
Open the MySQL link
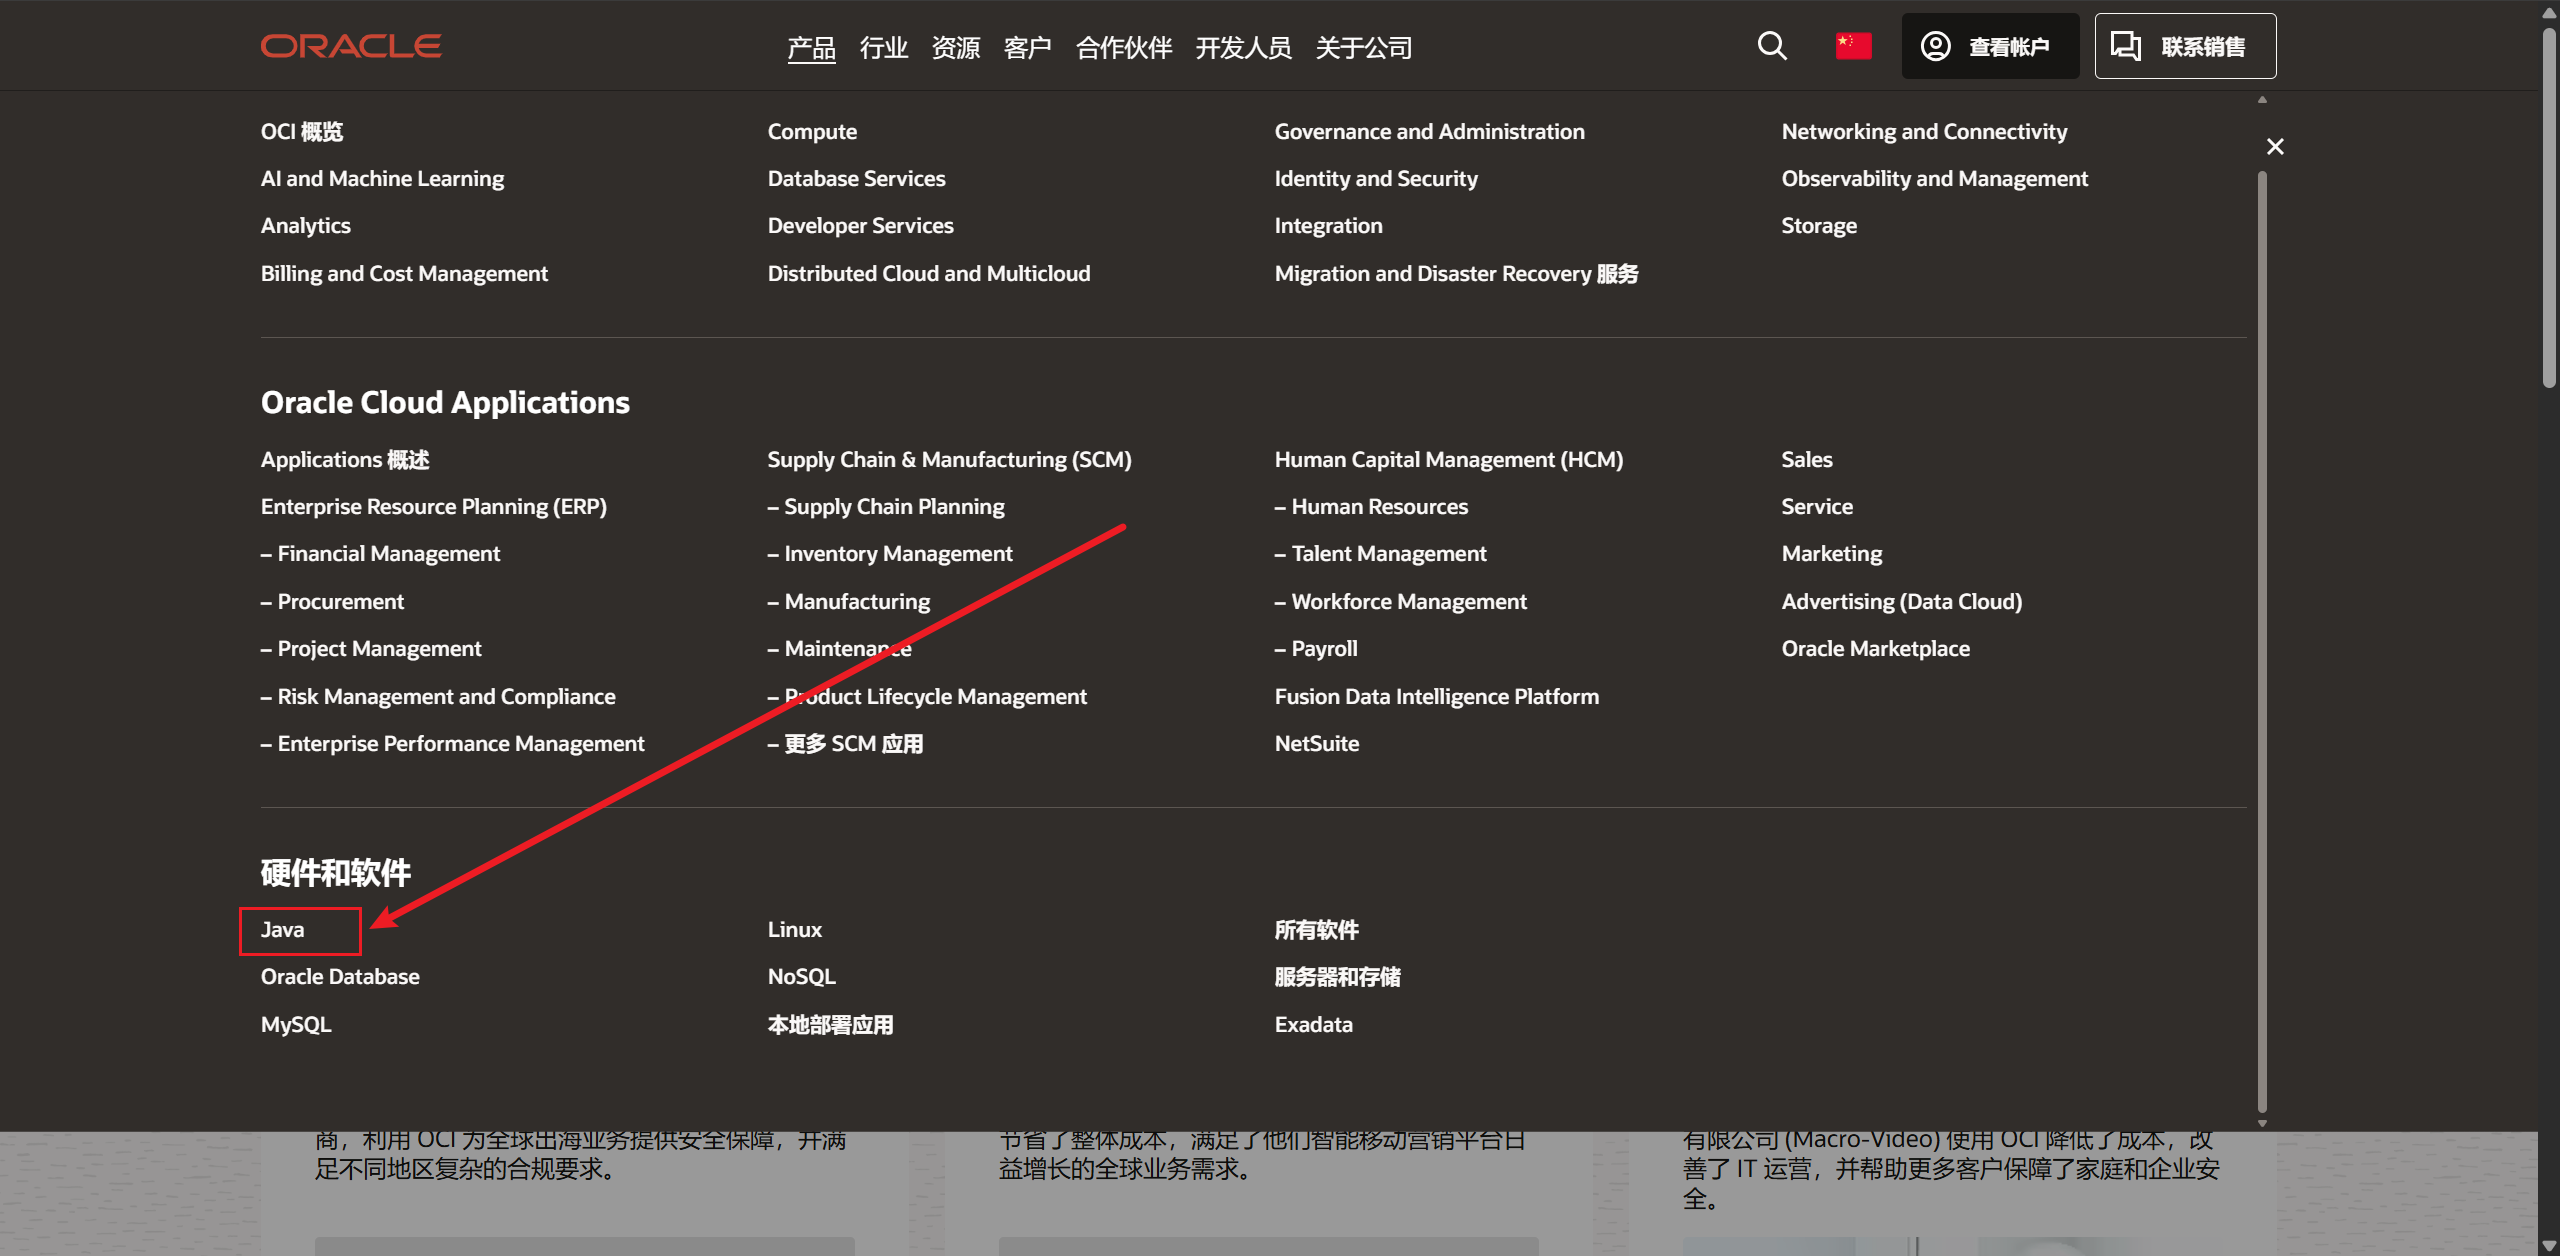pos(296,1024)
